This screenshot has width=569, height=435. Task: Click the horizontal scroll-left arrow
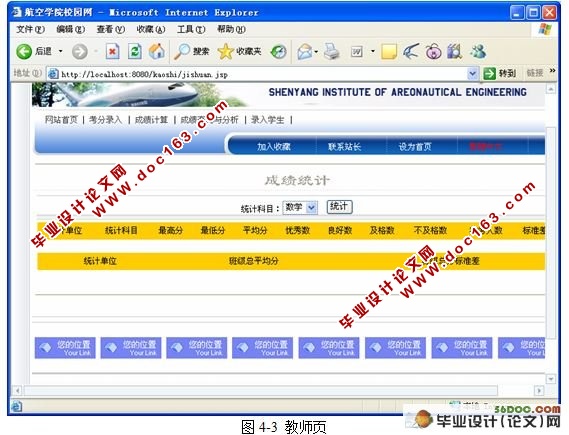[17, 391]
